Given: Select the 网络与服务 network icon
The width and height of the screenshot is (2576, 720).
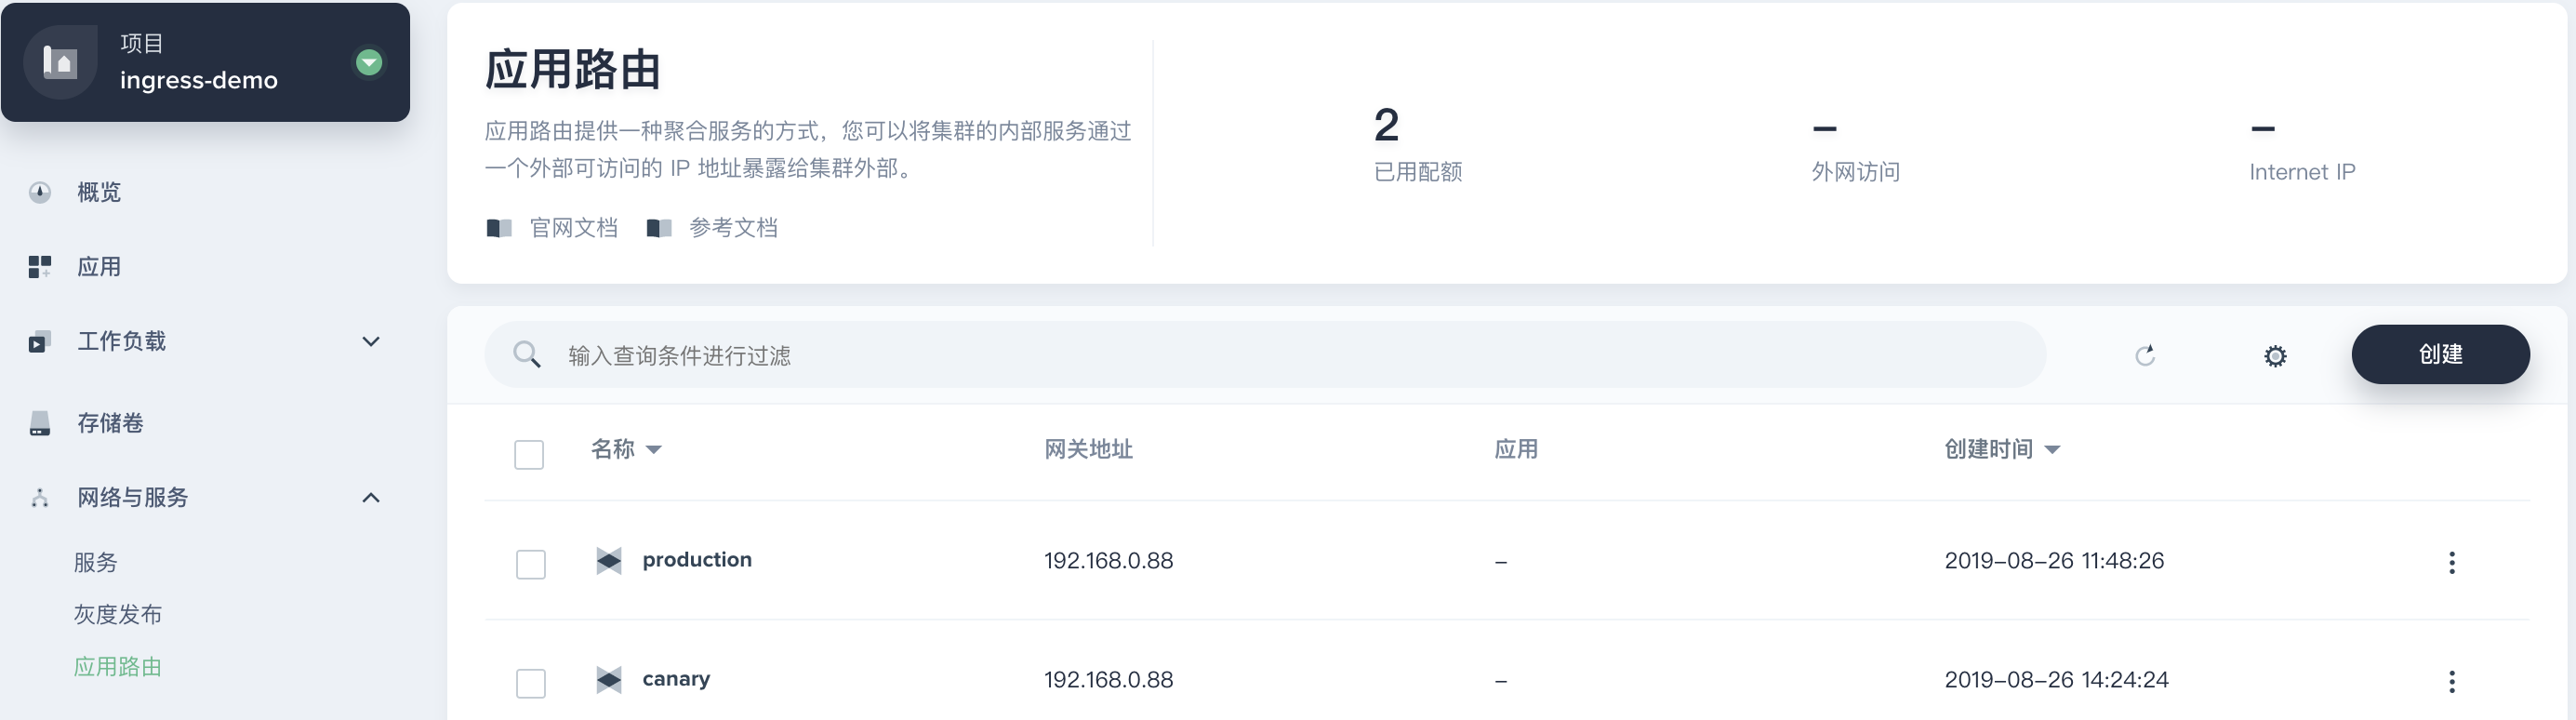Looking at the screenshot, I should pos(38,497).
